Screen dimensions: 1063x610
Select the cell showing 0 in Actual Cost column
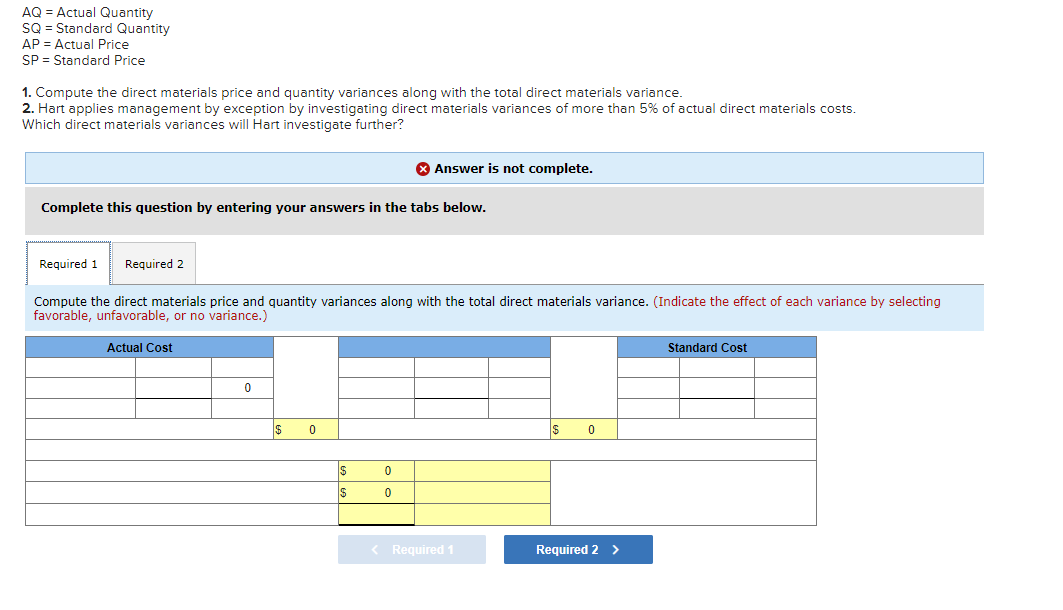tap(246, 388)
